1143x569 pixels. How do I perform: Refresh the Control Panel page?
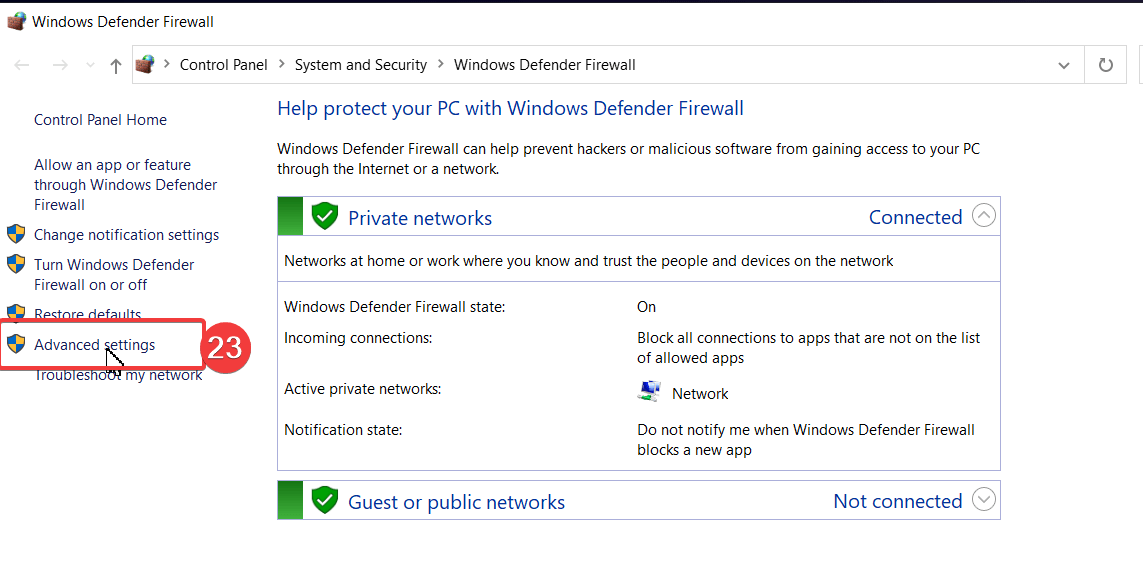point(1106,65)
